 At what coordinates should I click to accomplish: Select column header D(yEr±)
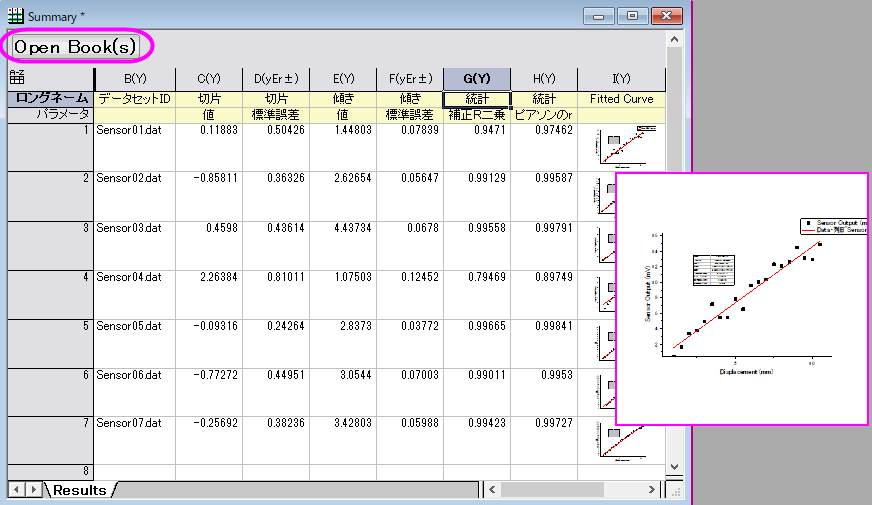pos(276,79)
